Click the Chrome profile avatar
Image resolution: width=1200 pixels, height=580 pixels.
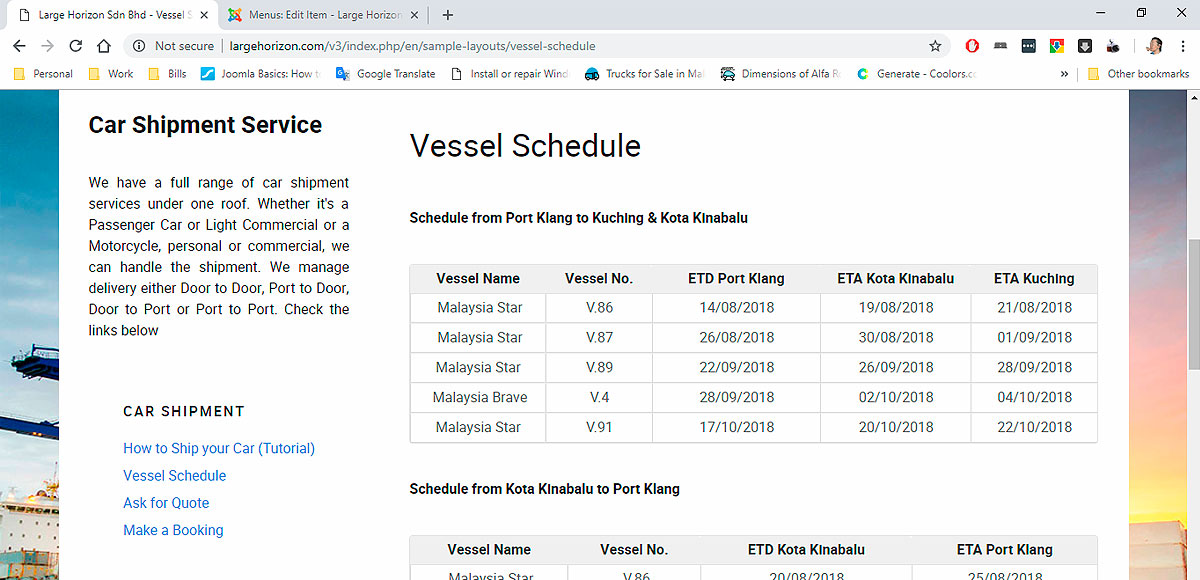tap(1154, 46)
